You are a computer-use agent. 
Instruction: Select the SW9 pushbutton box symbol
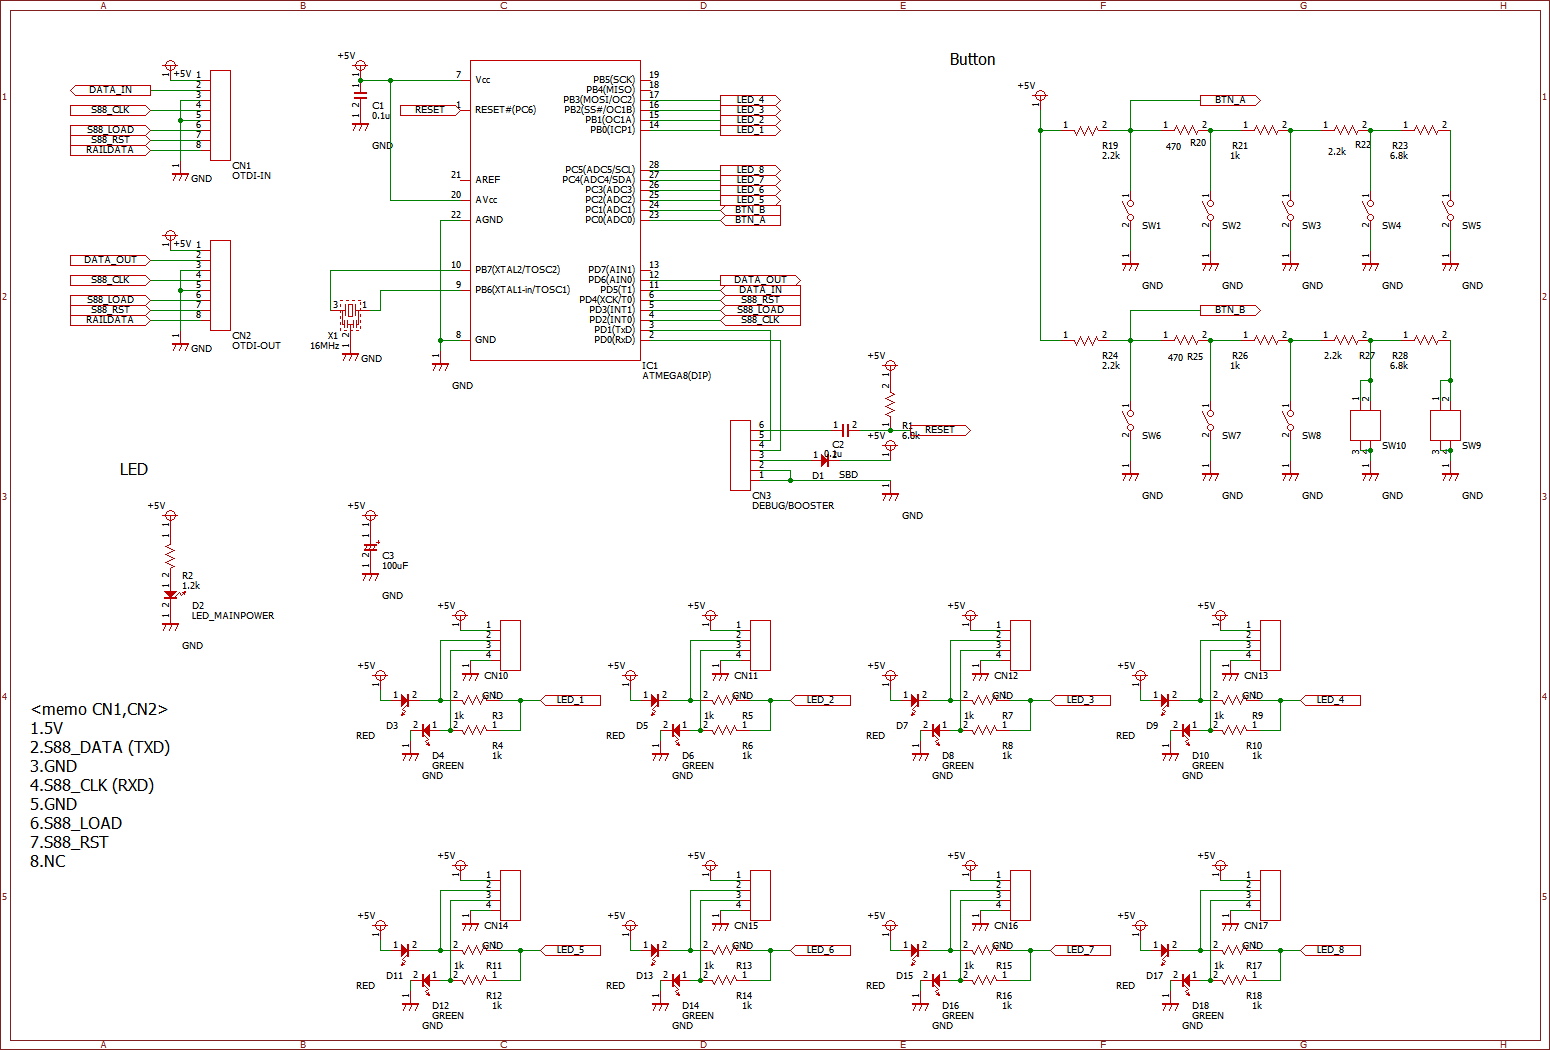pos(1445,425)
